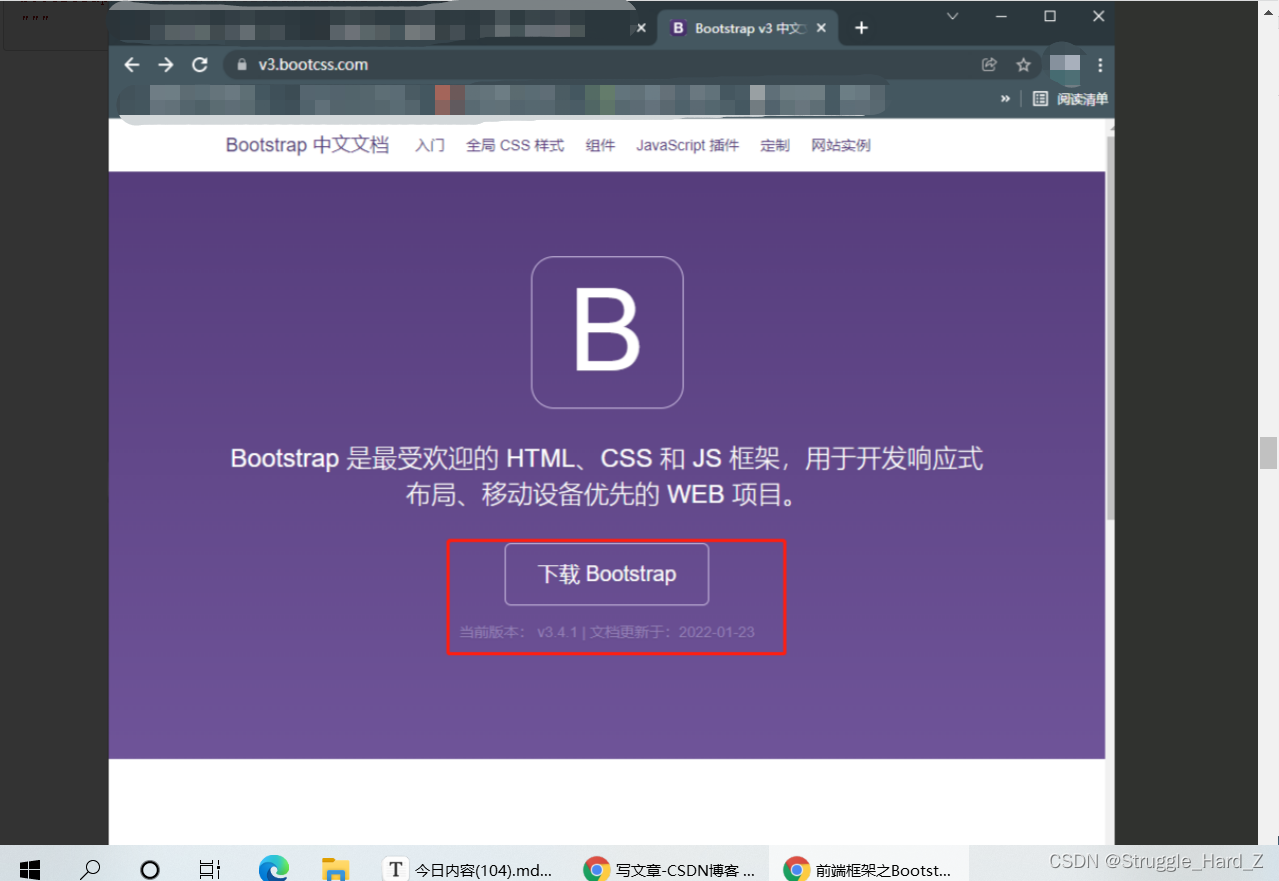Open the Chrome three-dot menu
Image resolution: width=1279 pixels, height=881 pixels.
tap(1100, 65)
